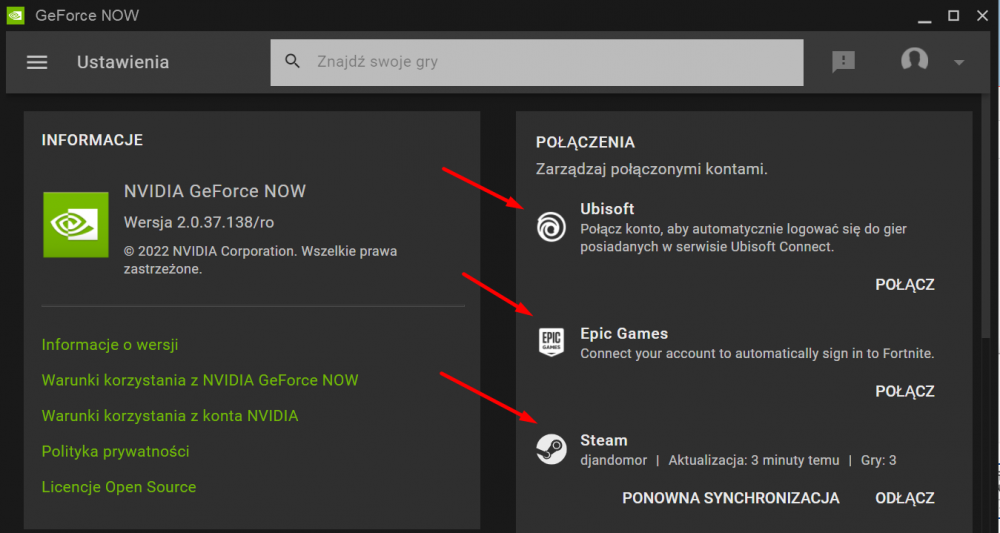Click the Epic Games logo icon
The width and height of the screenshot is (1000, 533).
tap(551, 342)
